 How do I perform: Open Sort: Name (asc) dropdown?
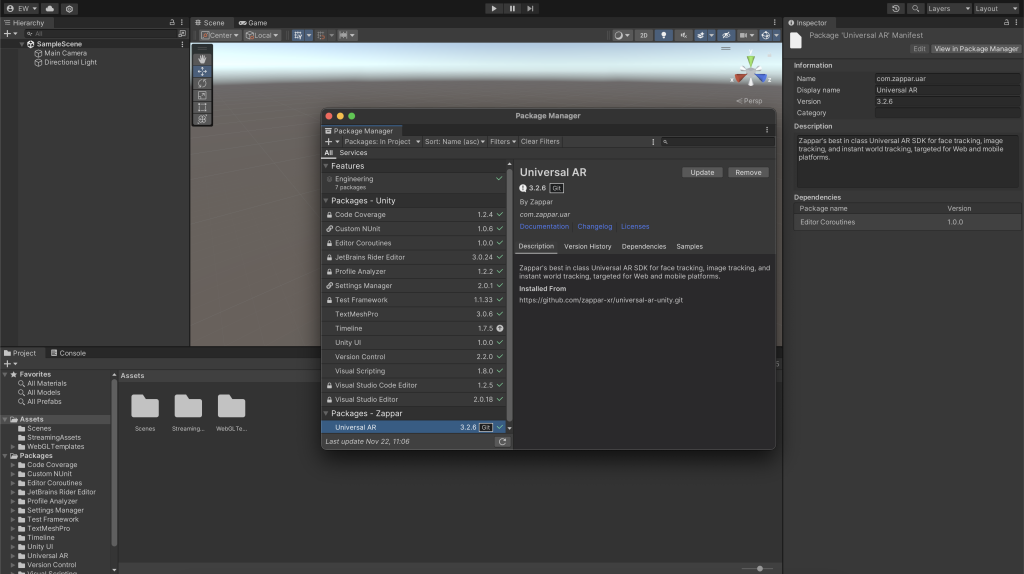pyautogui.click(x=455, y=142)
